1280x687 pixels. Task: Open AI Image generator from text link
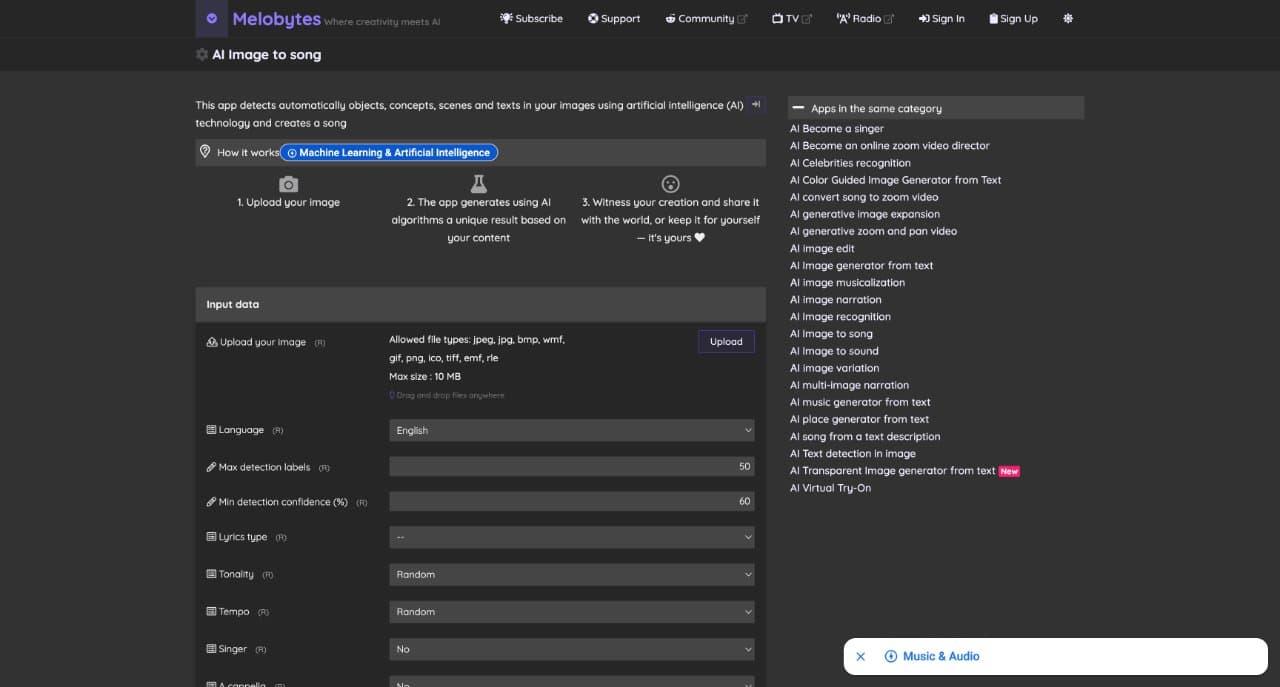(x=861, y=265)
